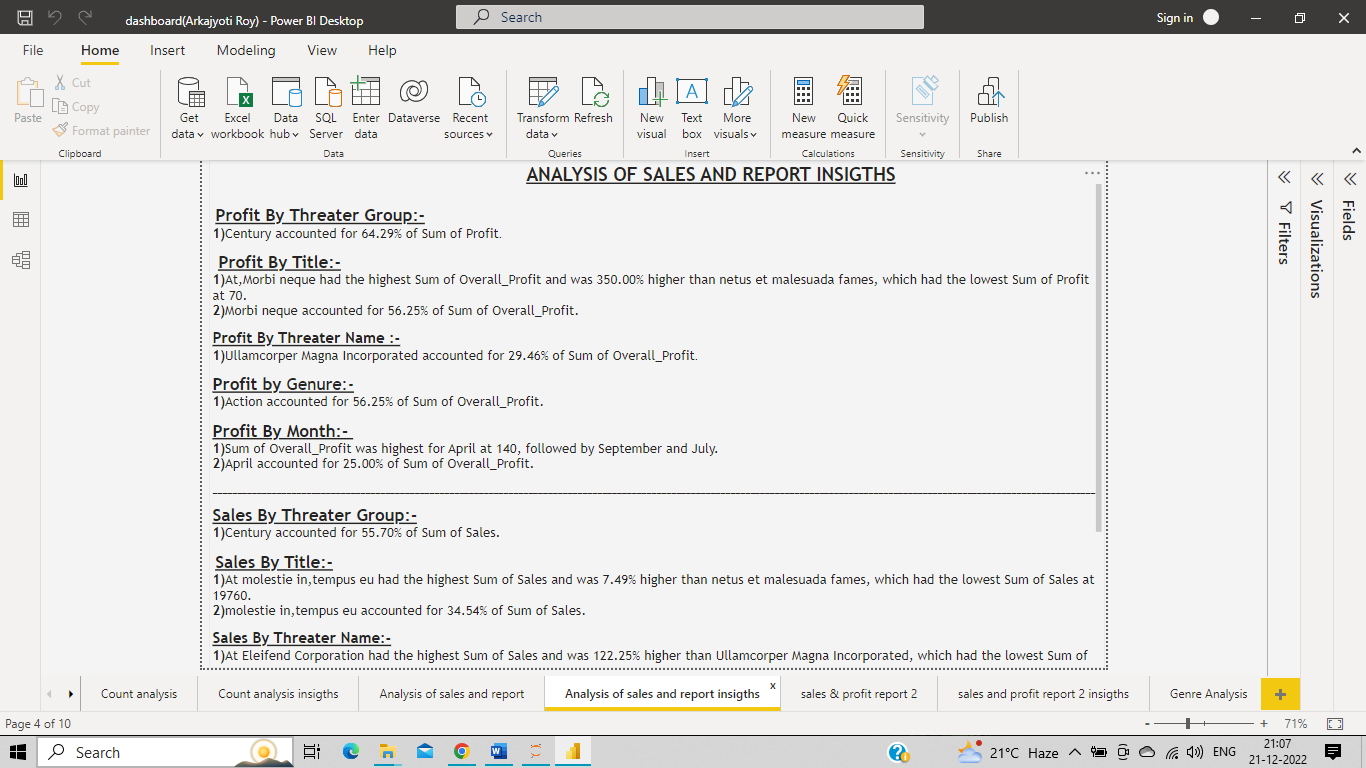Image resolution: width=1366 pixels, height=768 pixels.
Task: Insert a Text box
Action: [691, 107]
